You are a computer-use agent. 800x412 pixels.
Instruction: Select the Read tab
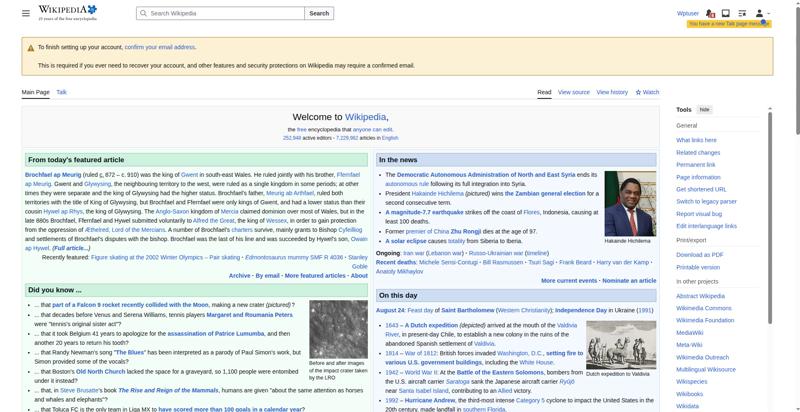tap(544, 92)
